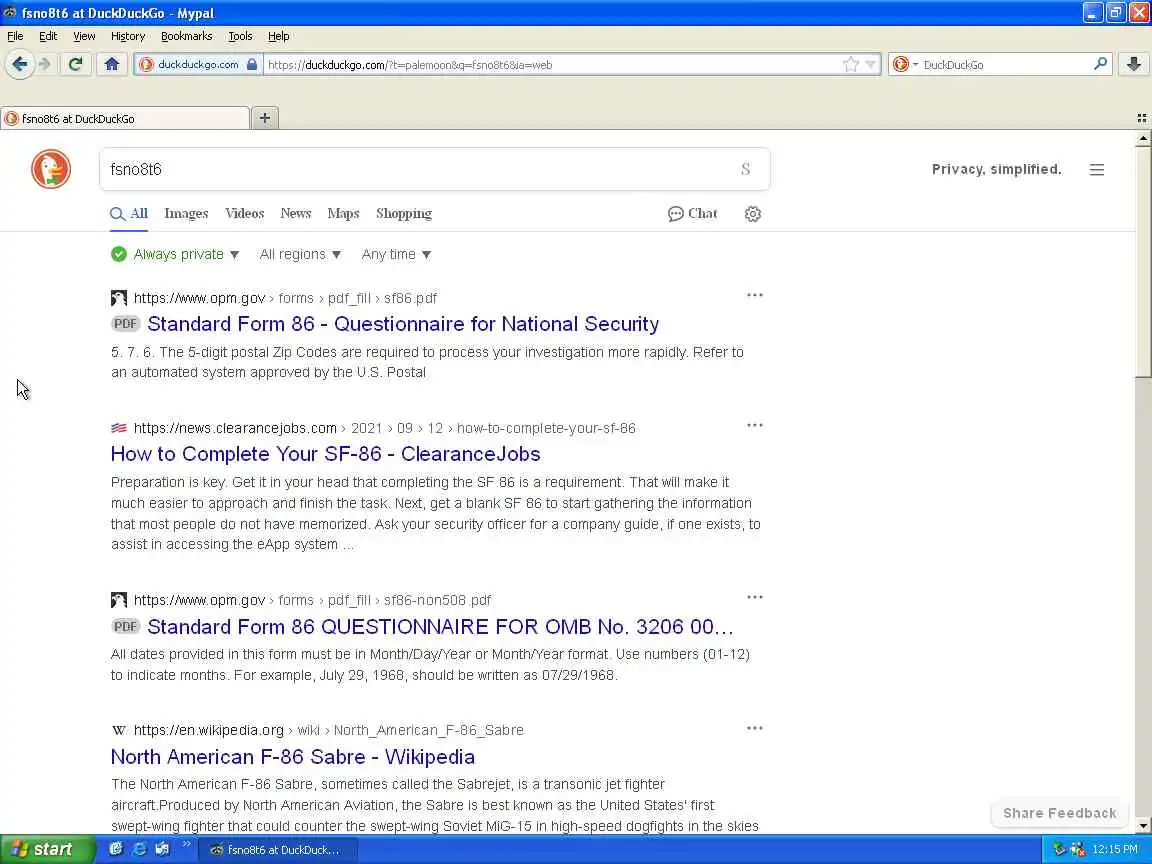The image size is (1152, 864).
Task: Open options dots for sf86-non508.pdf result
Action: coord(755,597)
